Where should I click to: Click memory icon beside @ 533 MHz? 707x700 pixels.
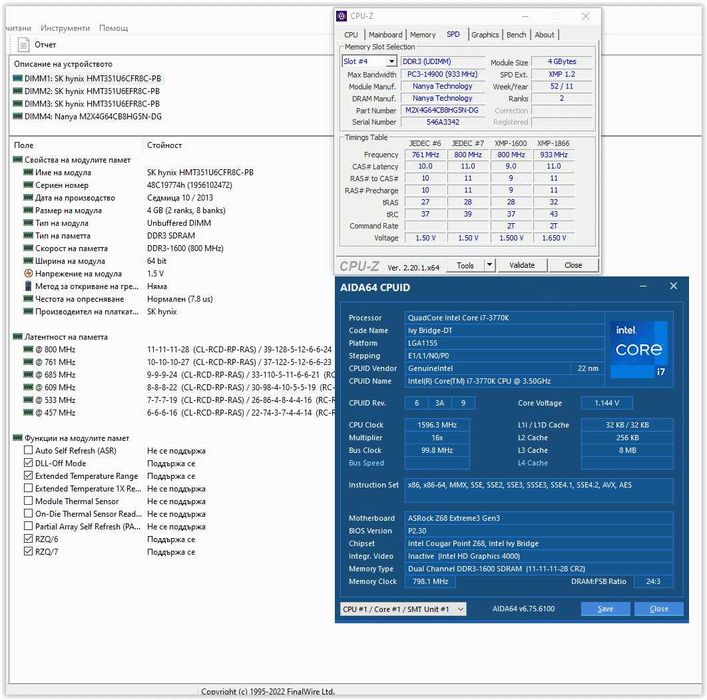tap(28, 399)
